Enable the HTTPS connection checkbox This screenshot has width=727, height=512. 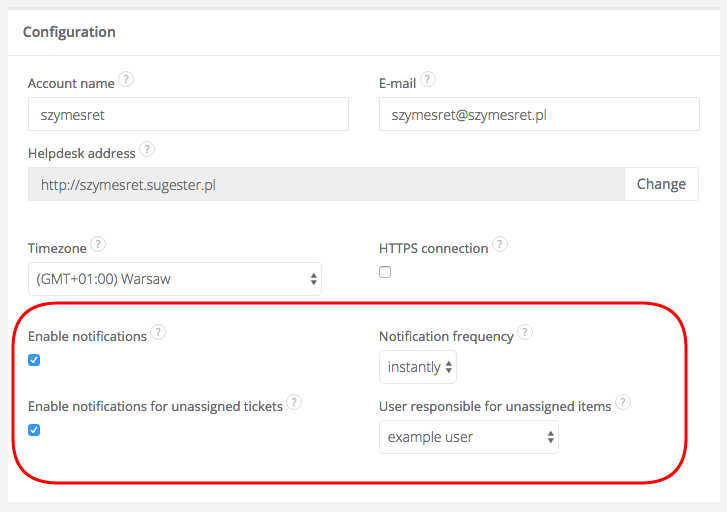tap(385, 272)
